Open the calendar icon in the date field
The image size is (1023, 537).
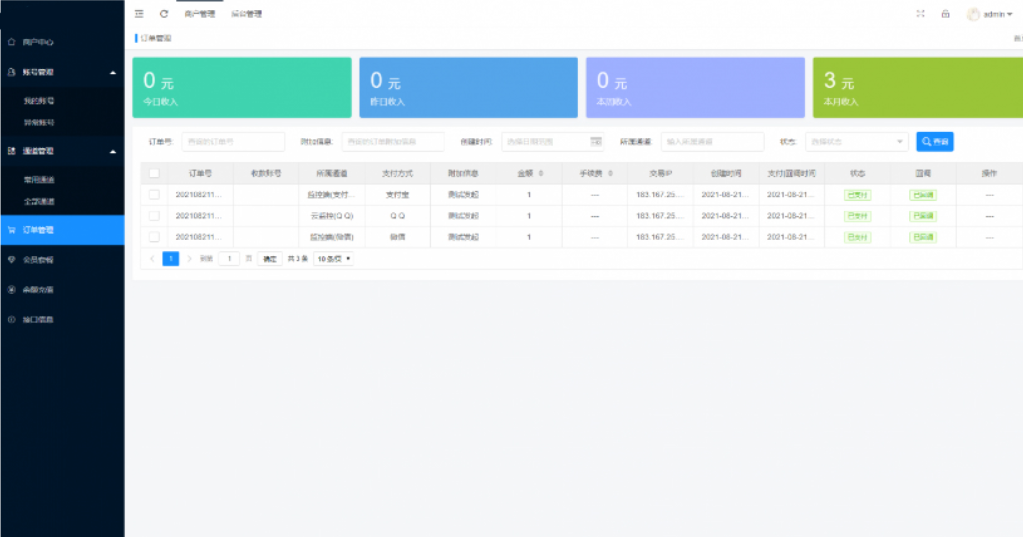pos(597,142)
